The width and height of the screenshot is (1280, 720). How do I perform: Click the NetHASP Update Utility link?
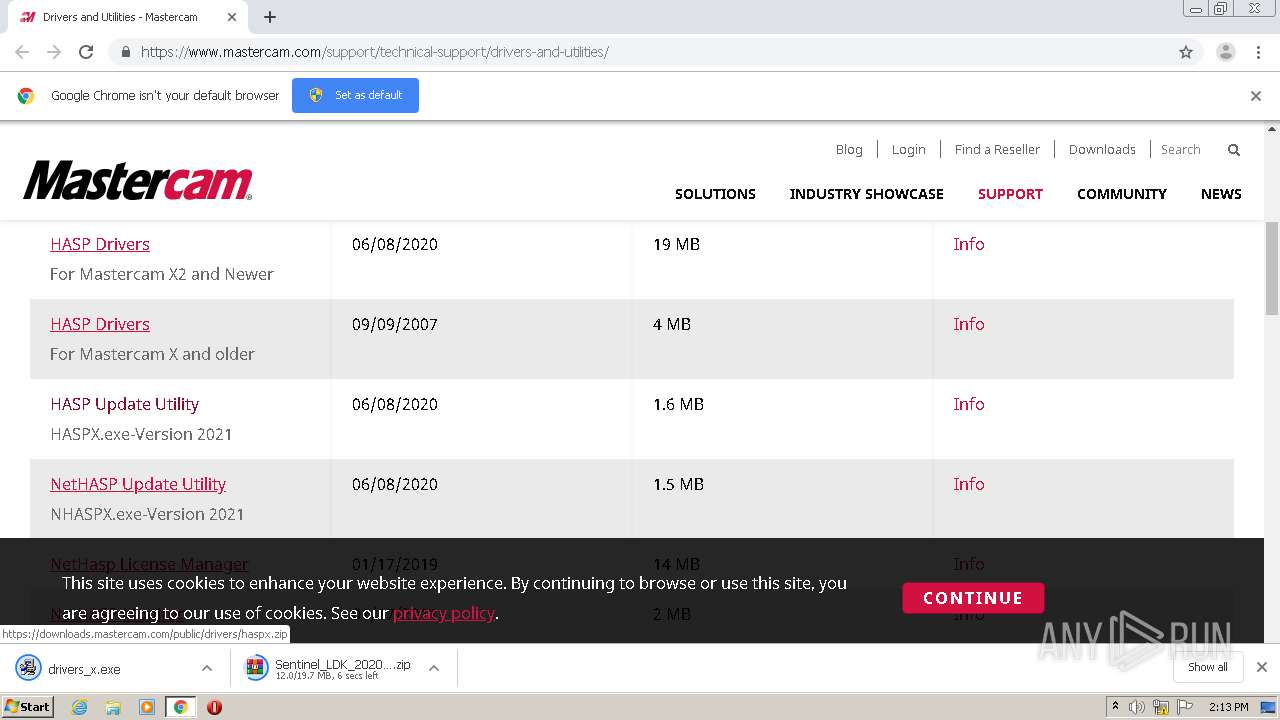[138, 484]
